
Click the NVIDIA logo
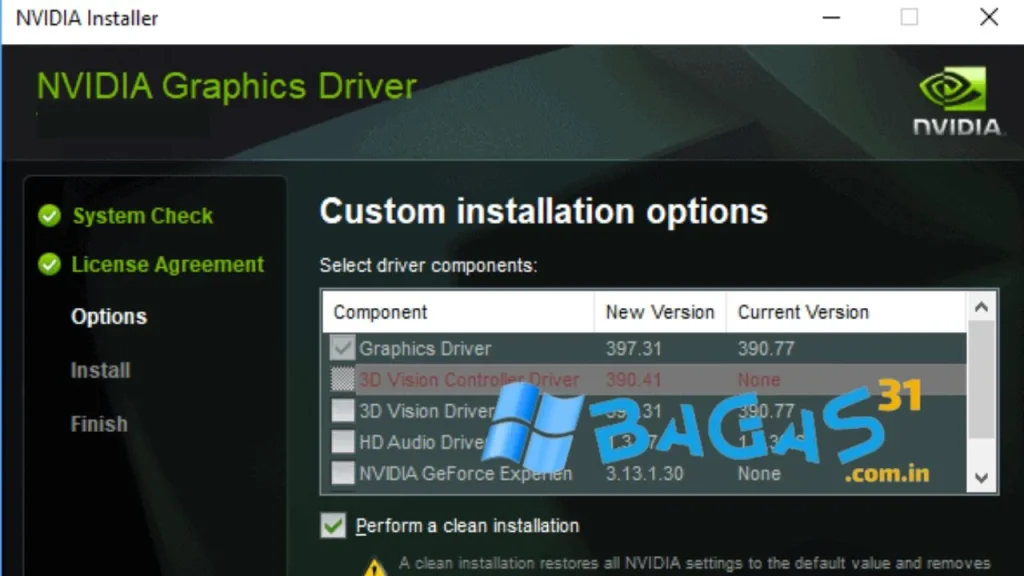956,100
